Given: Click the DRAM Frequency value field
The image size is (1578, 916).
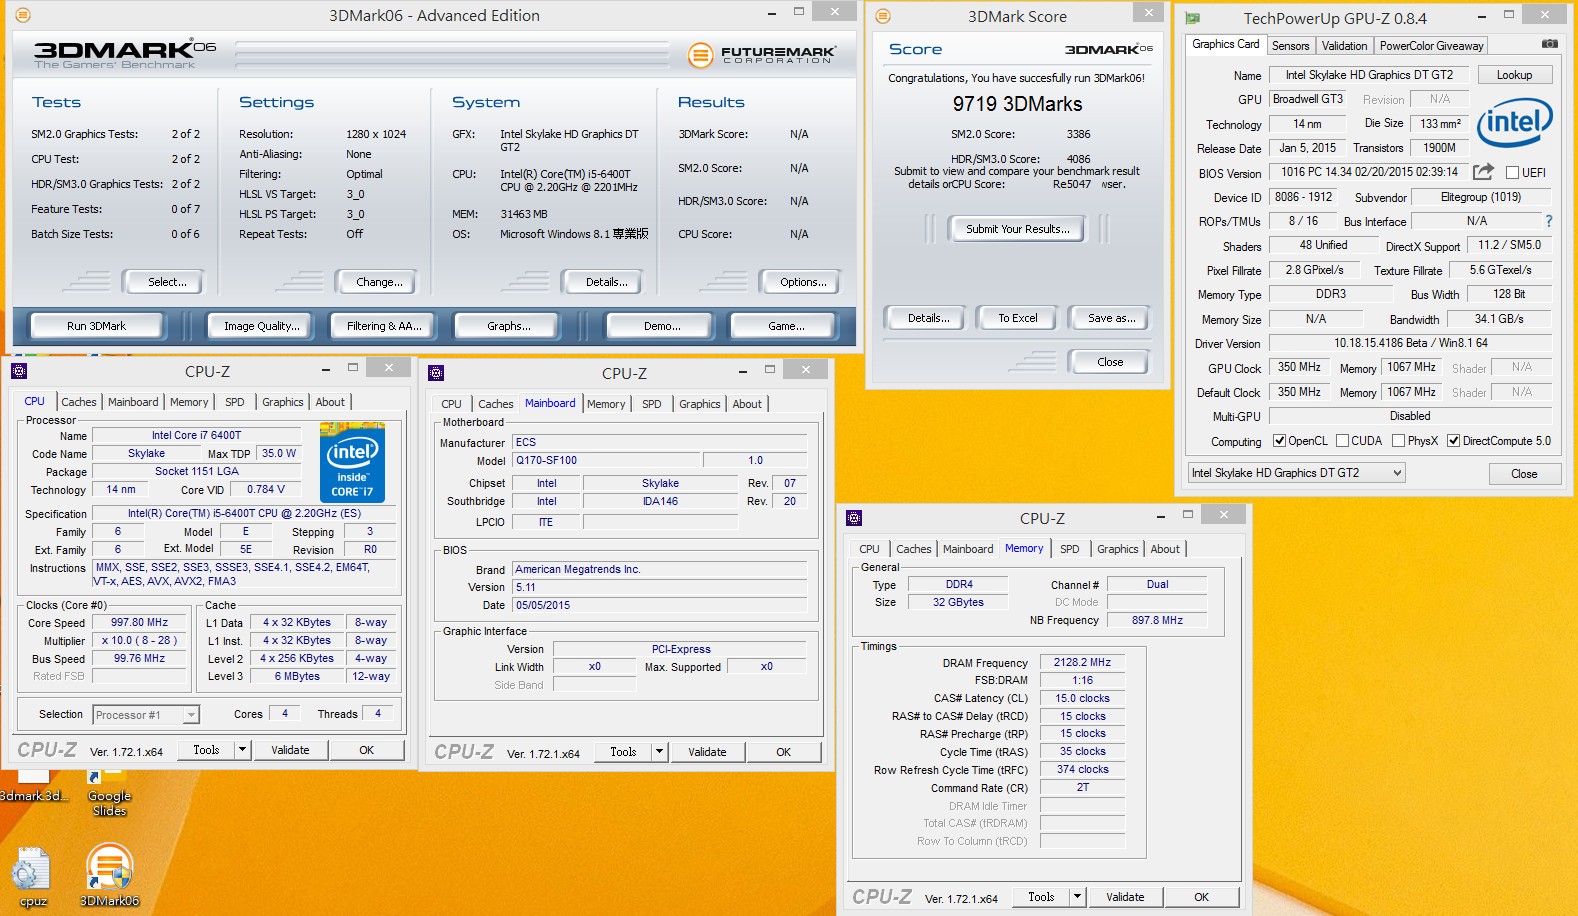Looking at the screenshot, I should tap(1082, 662).
